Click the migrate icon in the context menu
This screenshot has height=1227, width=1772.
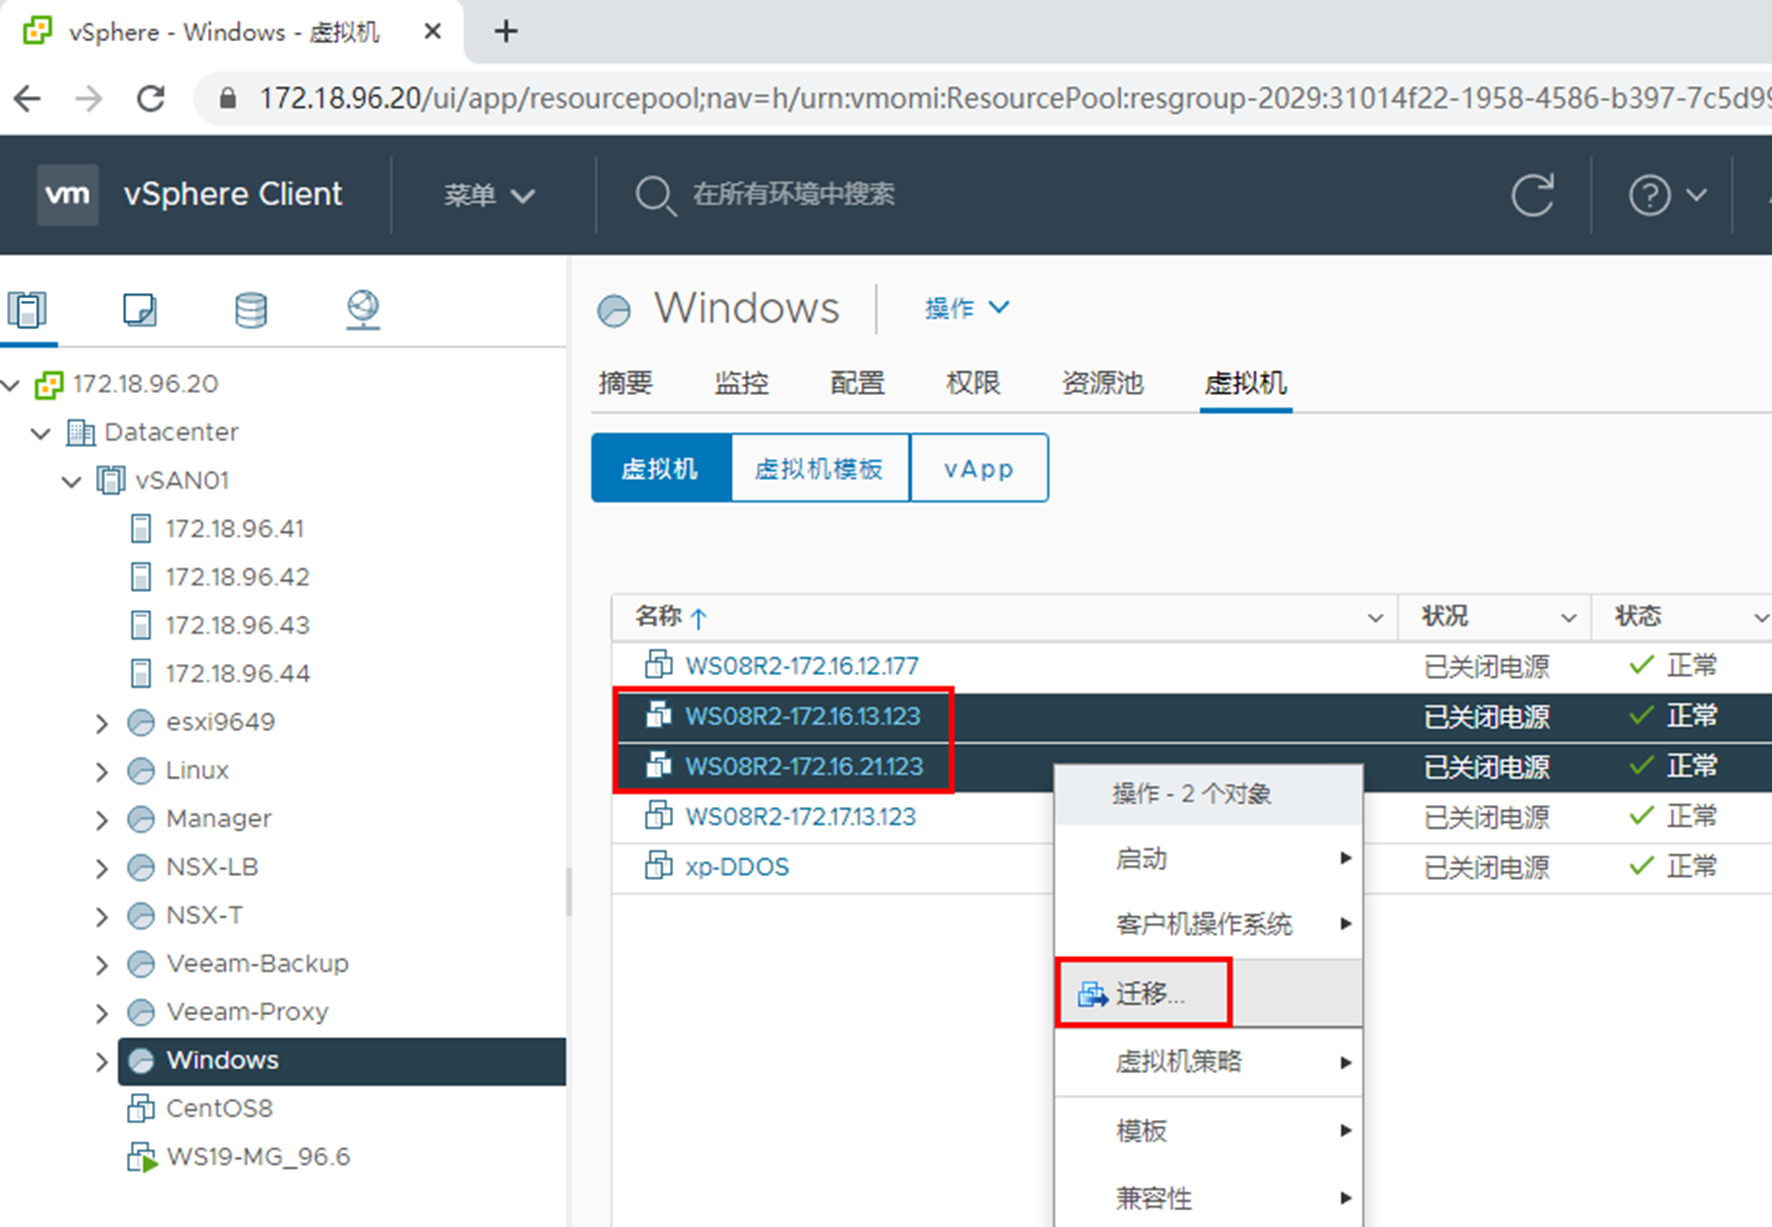pos(1092,994)
